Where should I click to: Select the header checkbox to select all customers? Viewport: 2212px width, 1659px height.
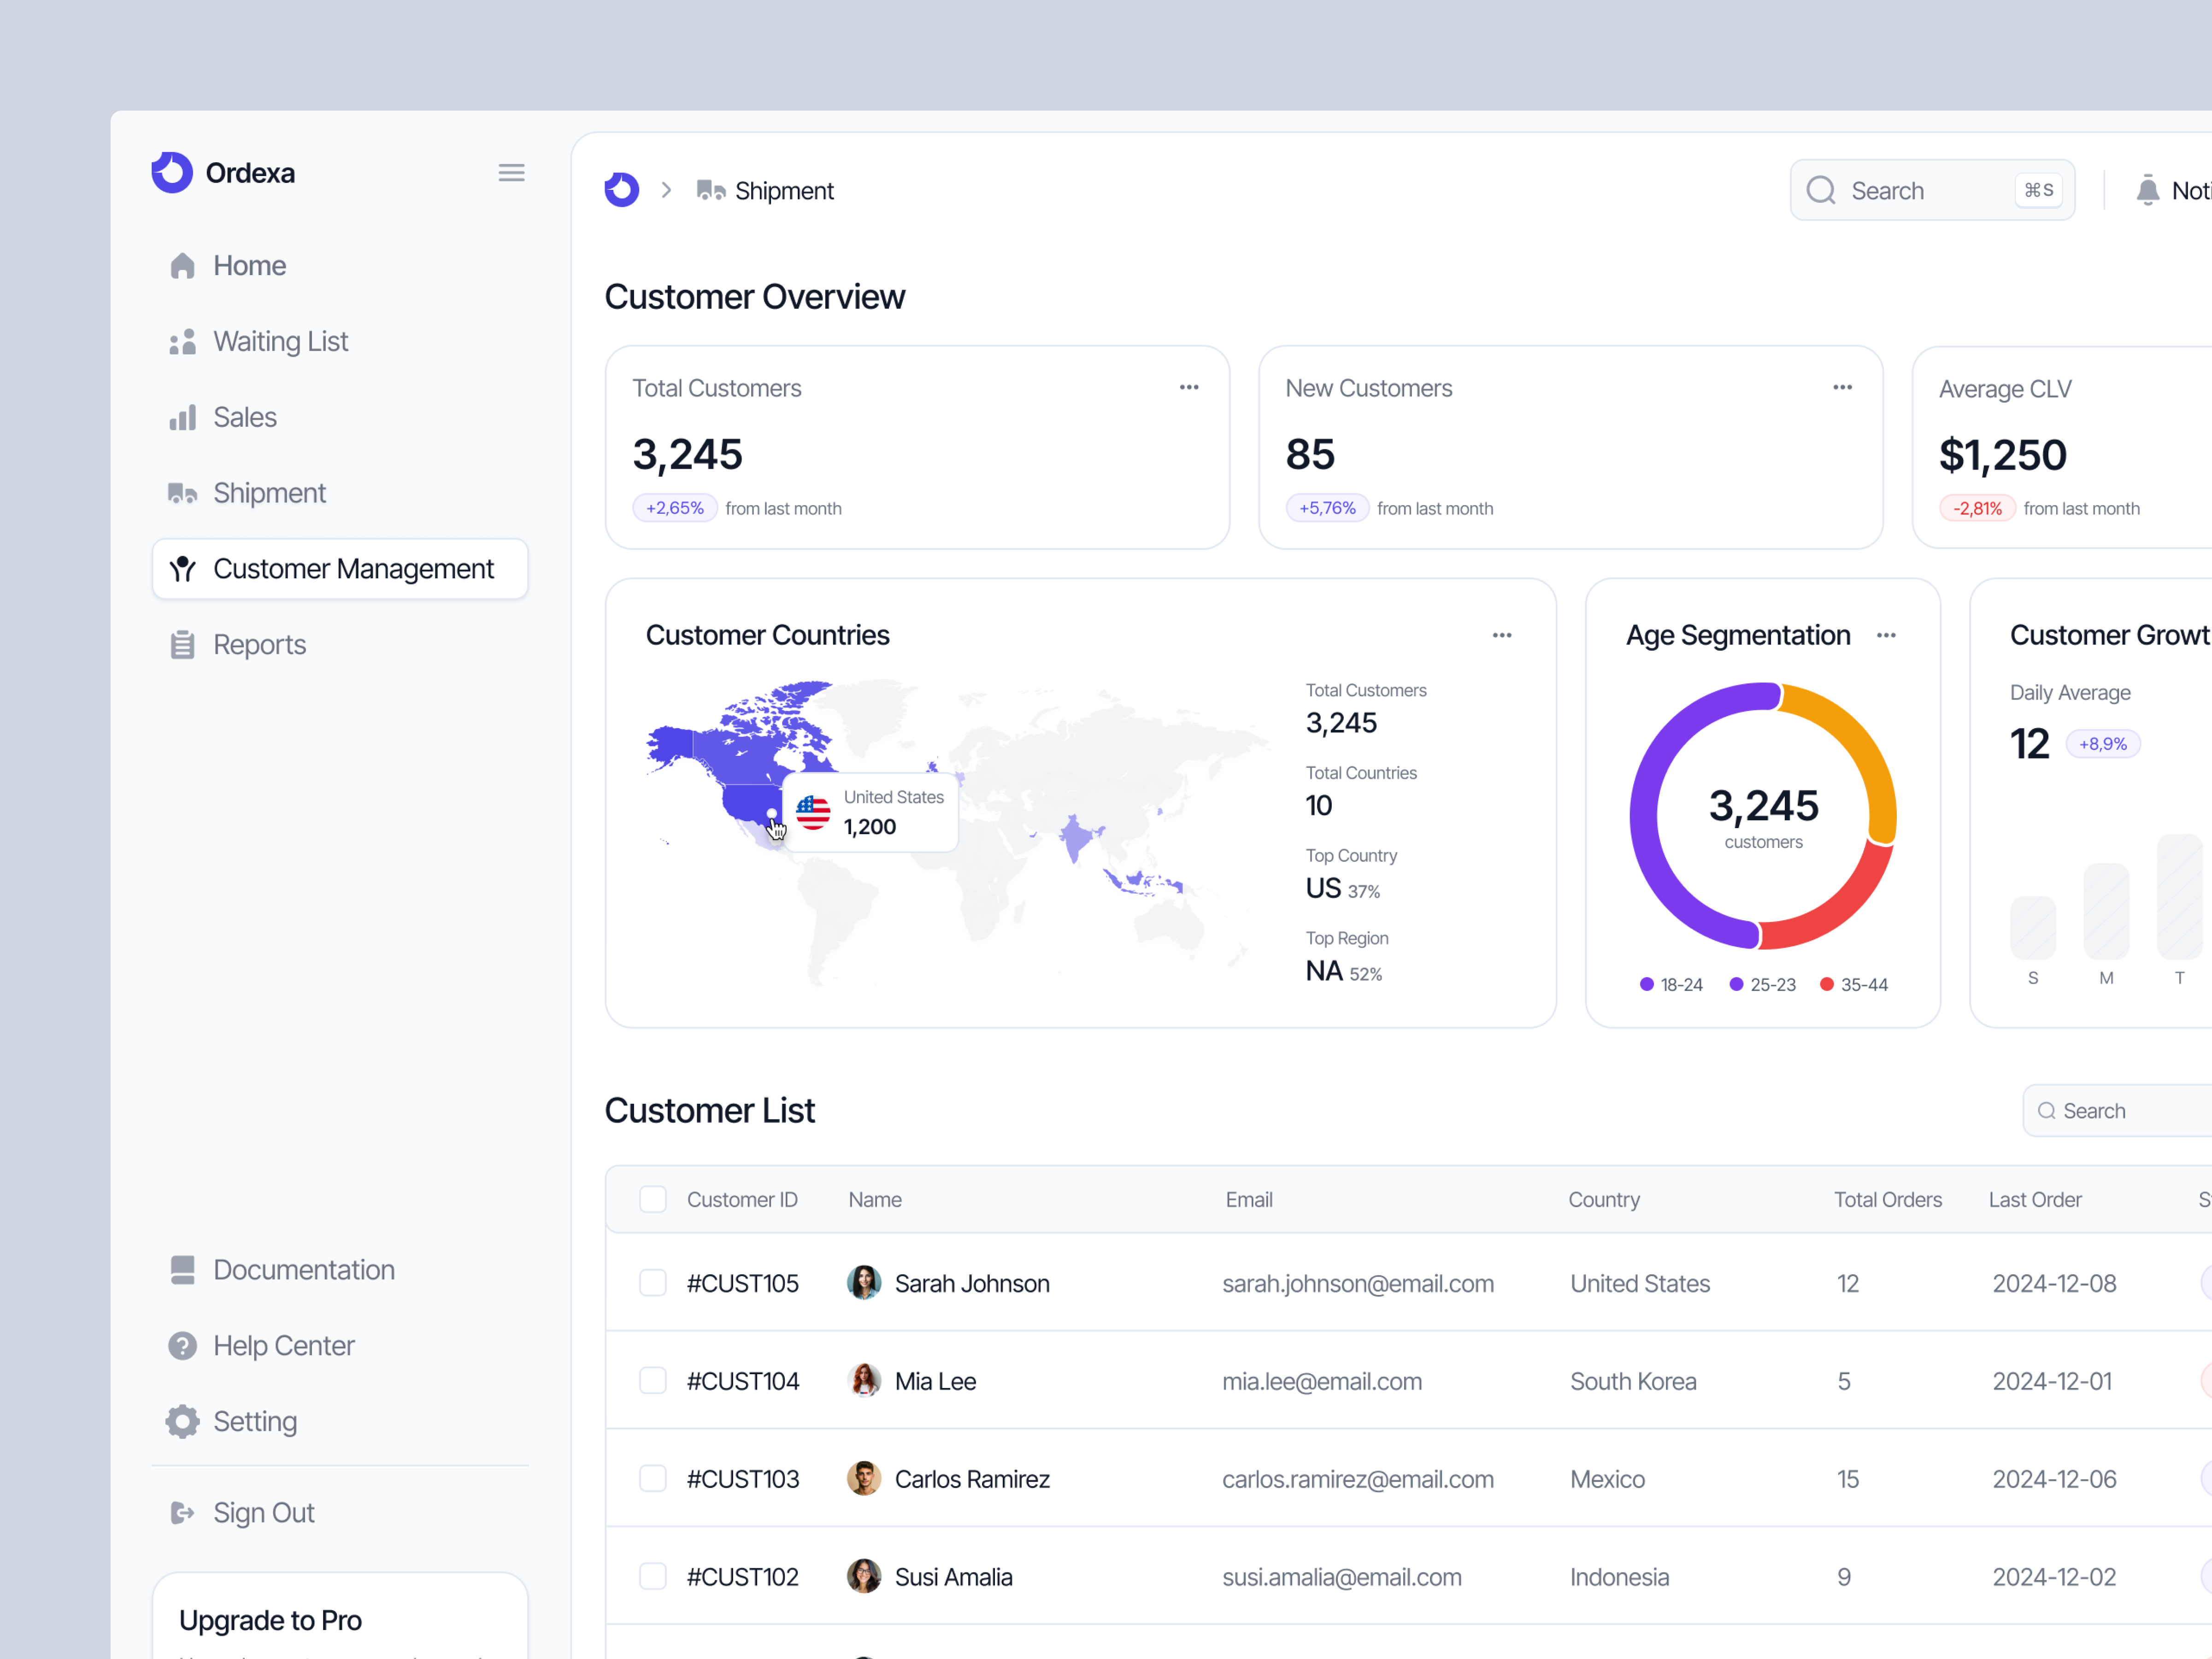[x=653, y=1199]
